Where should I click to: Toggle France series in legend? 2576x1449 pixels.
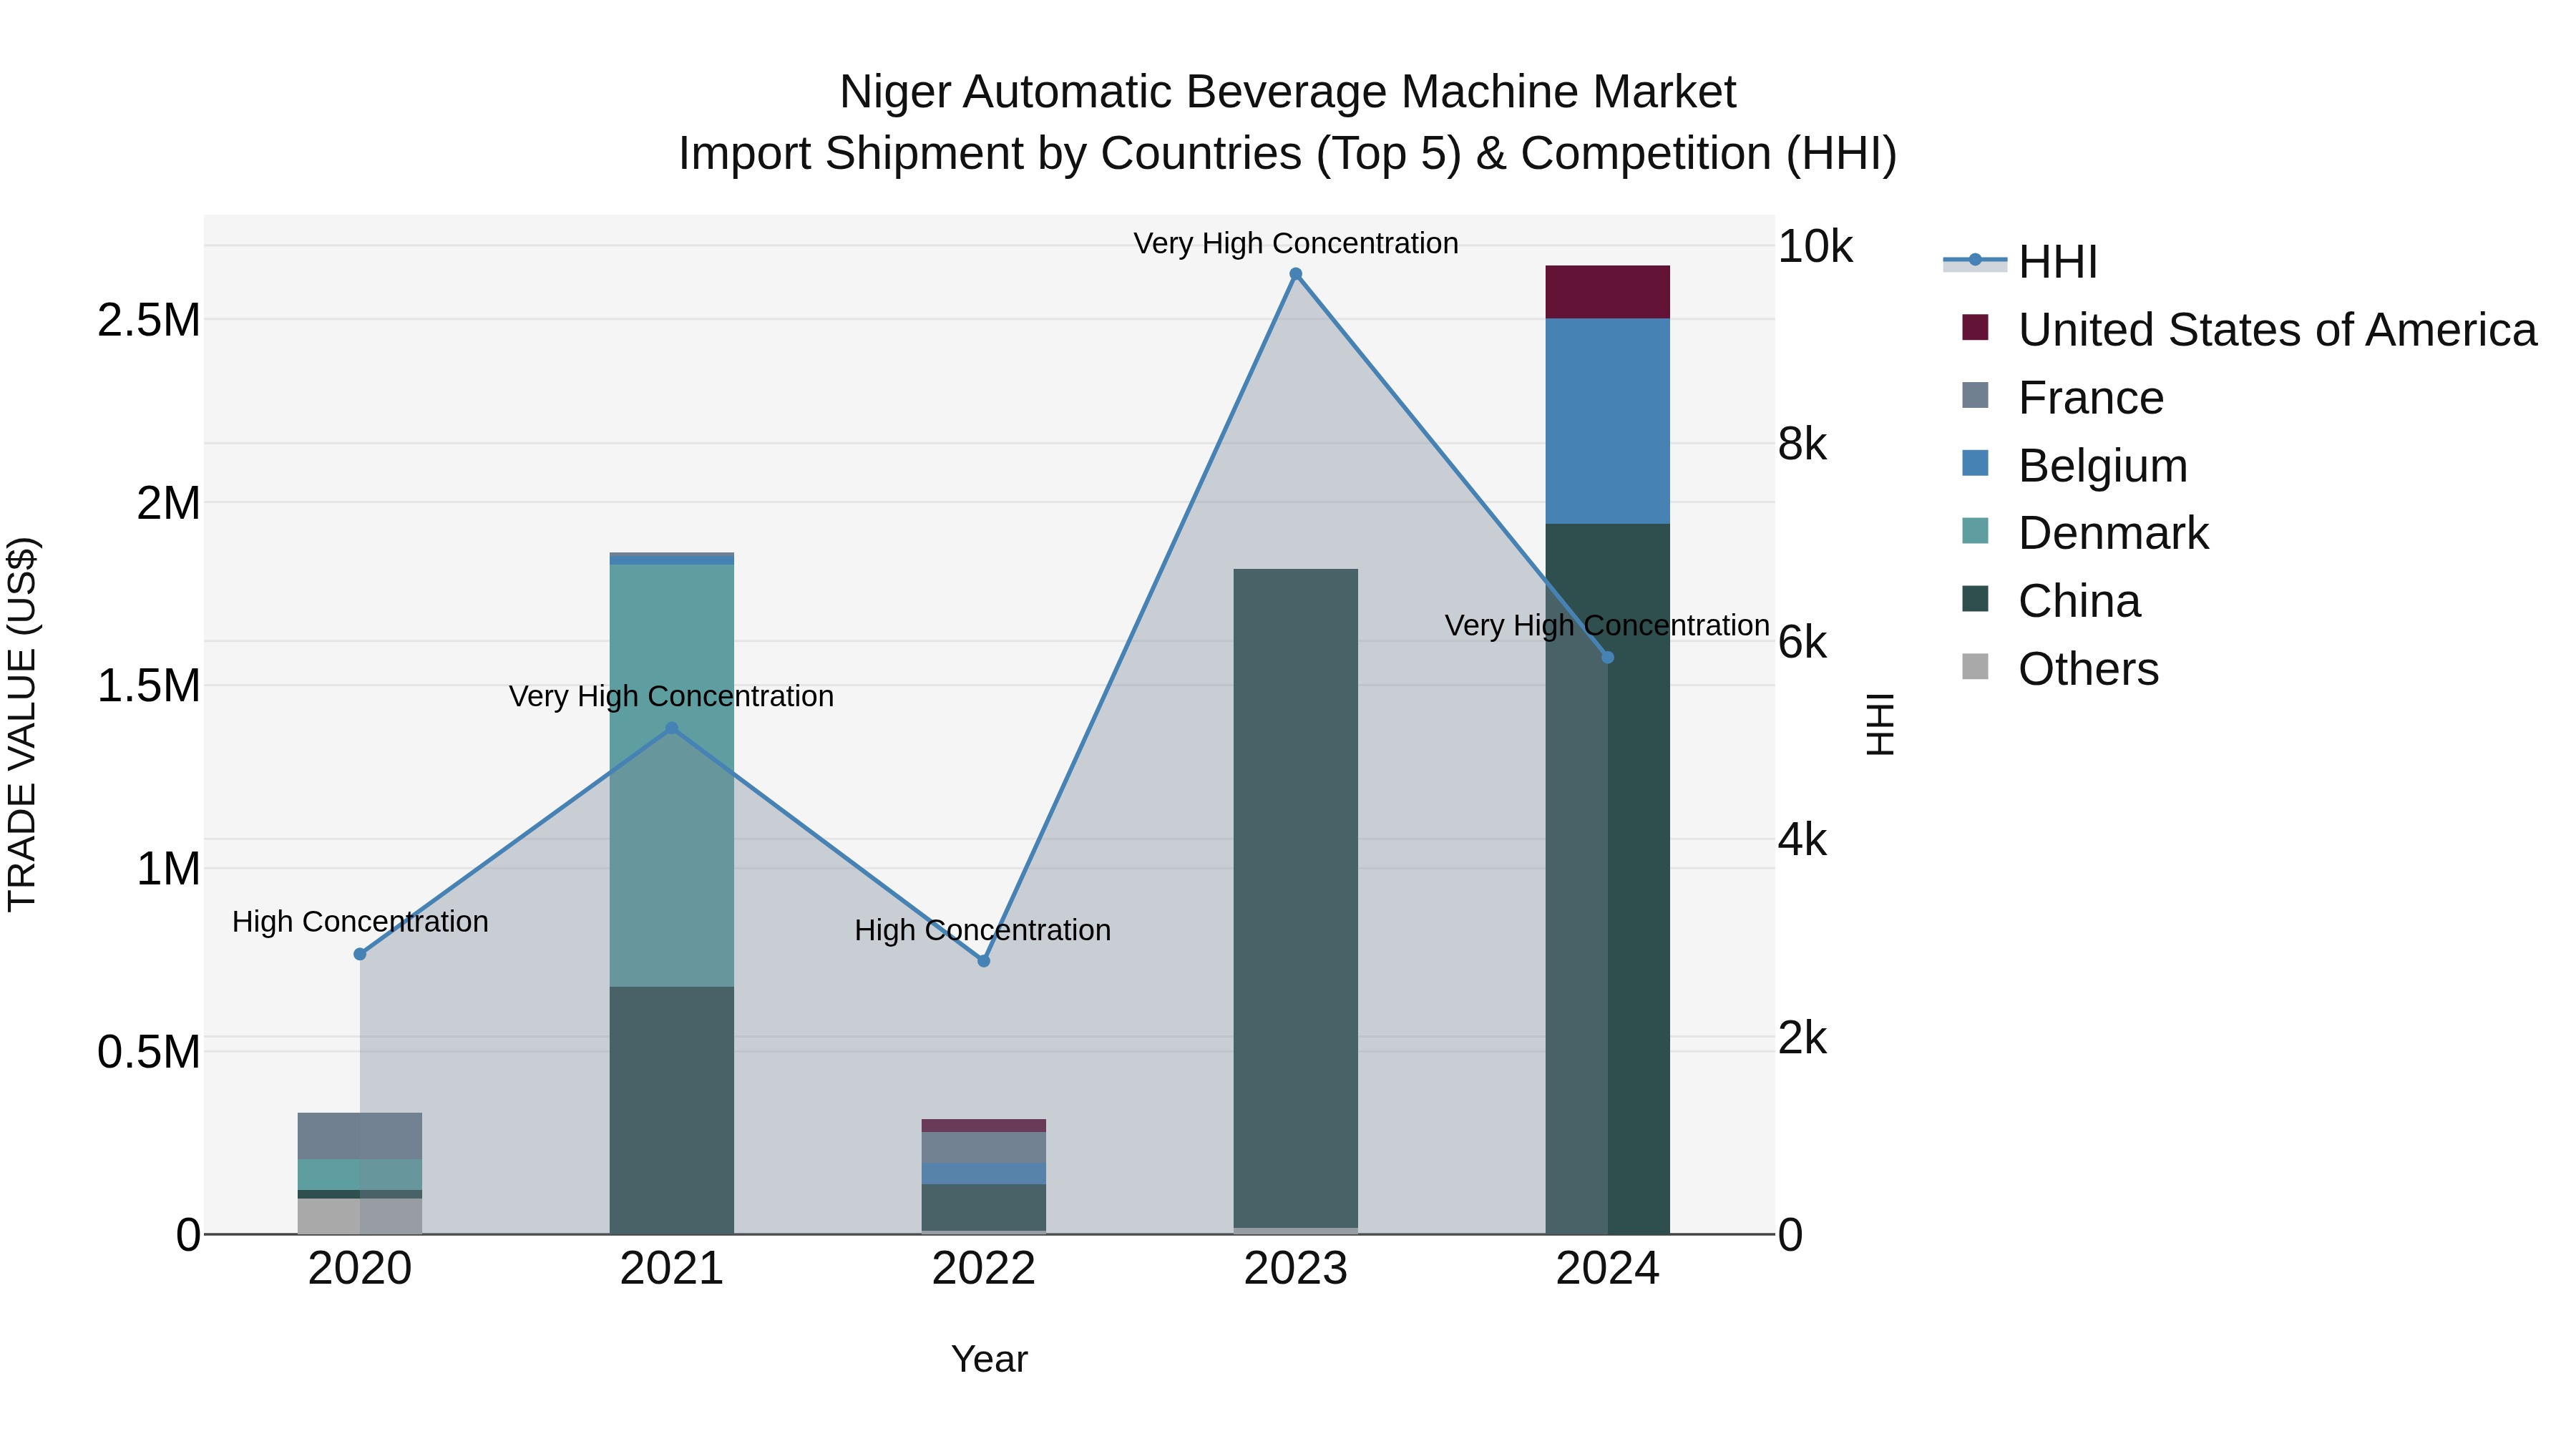pos(2063,398)
